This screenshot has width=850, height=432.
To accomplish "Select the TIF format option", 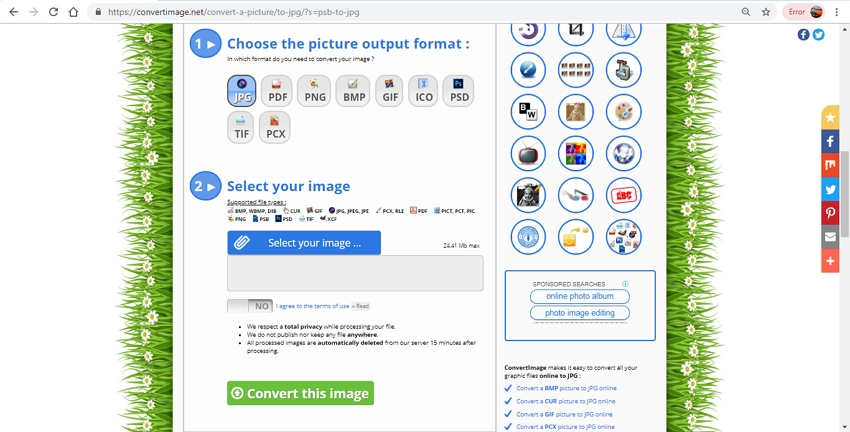I will (x=241, y=127).
